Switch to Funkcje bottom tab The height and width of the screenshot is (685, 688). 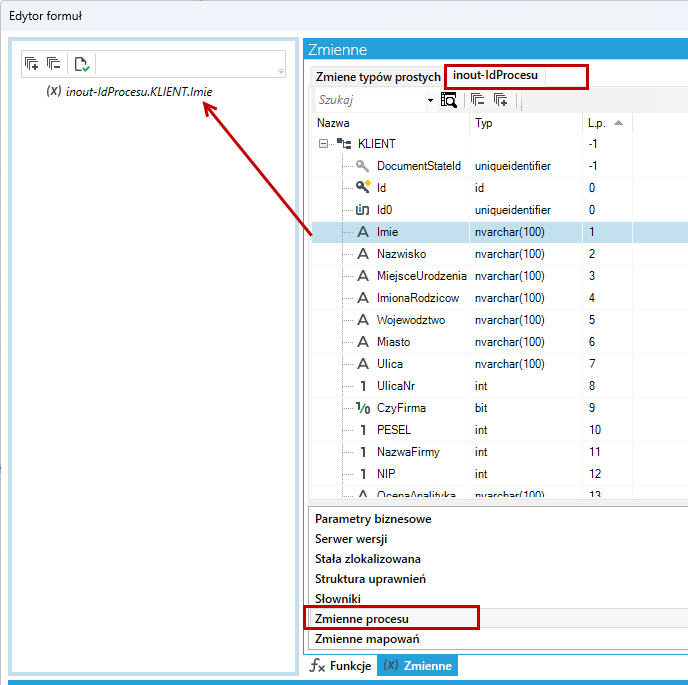click(340, 666)
